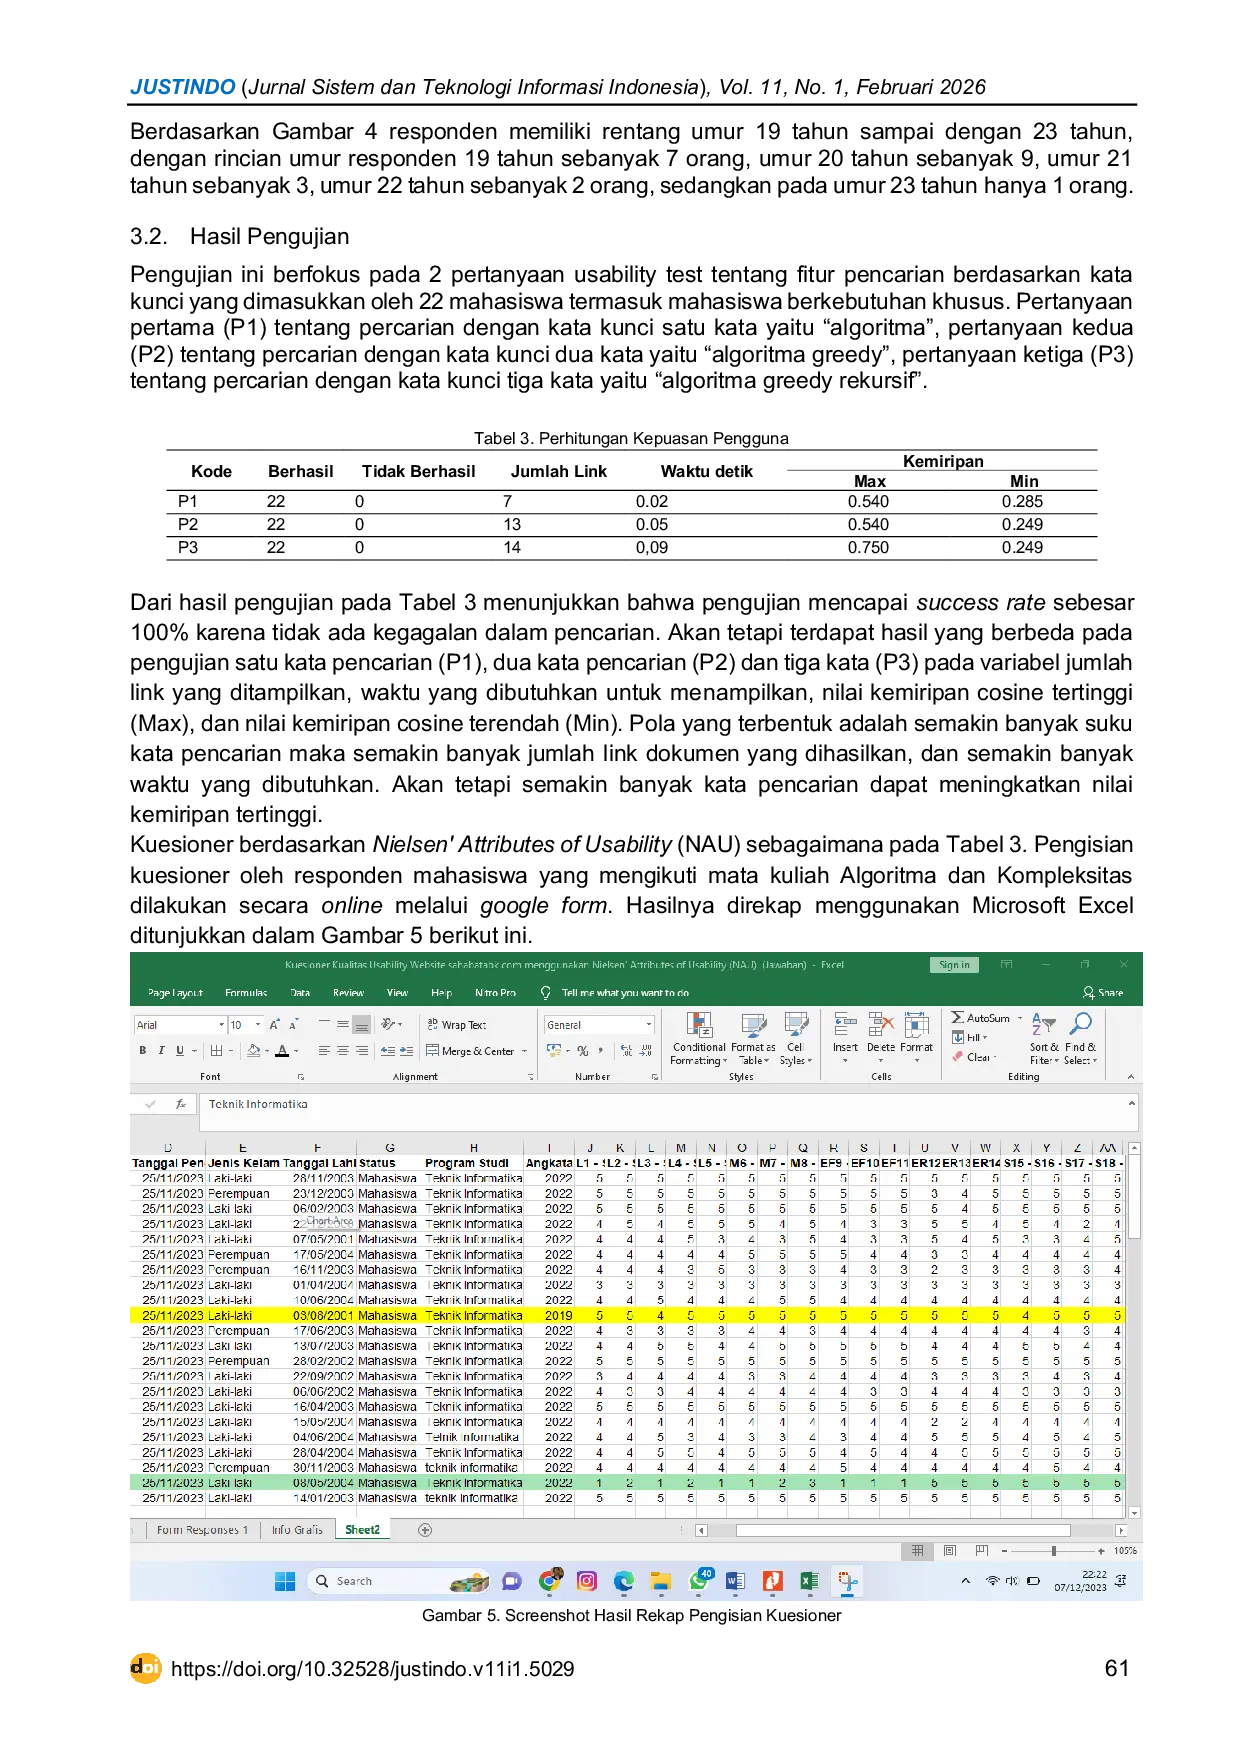This screenshot has height=1754, width=1240.
Task: Toggle Wrap Text option
Action: pyautogui.click(x=457, y=1025)
